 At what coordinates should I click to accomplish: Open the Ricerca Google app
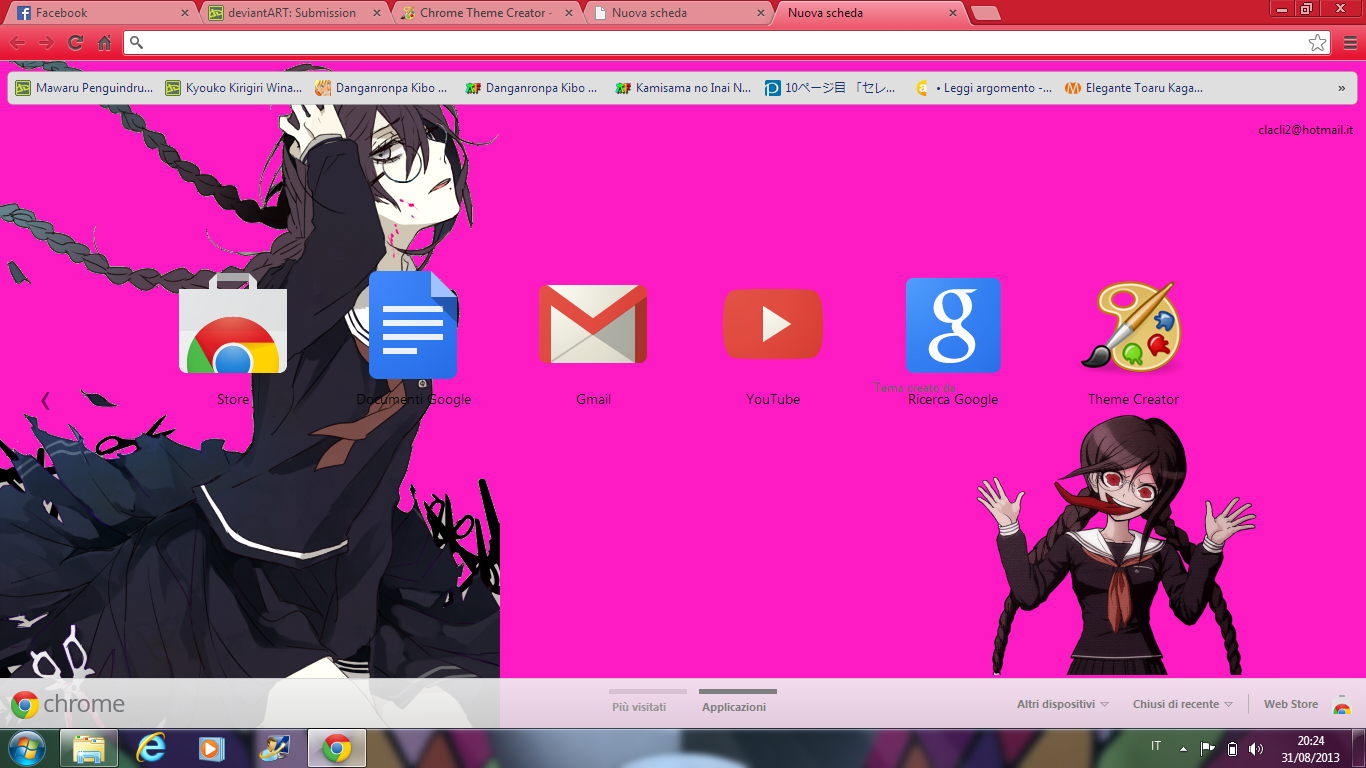[x=953, y=324]
